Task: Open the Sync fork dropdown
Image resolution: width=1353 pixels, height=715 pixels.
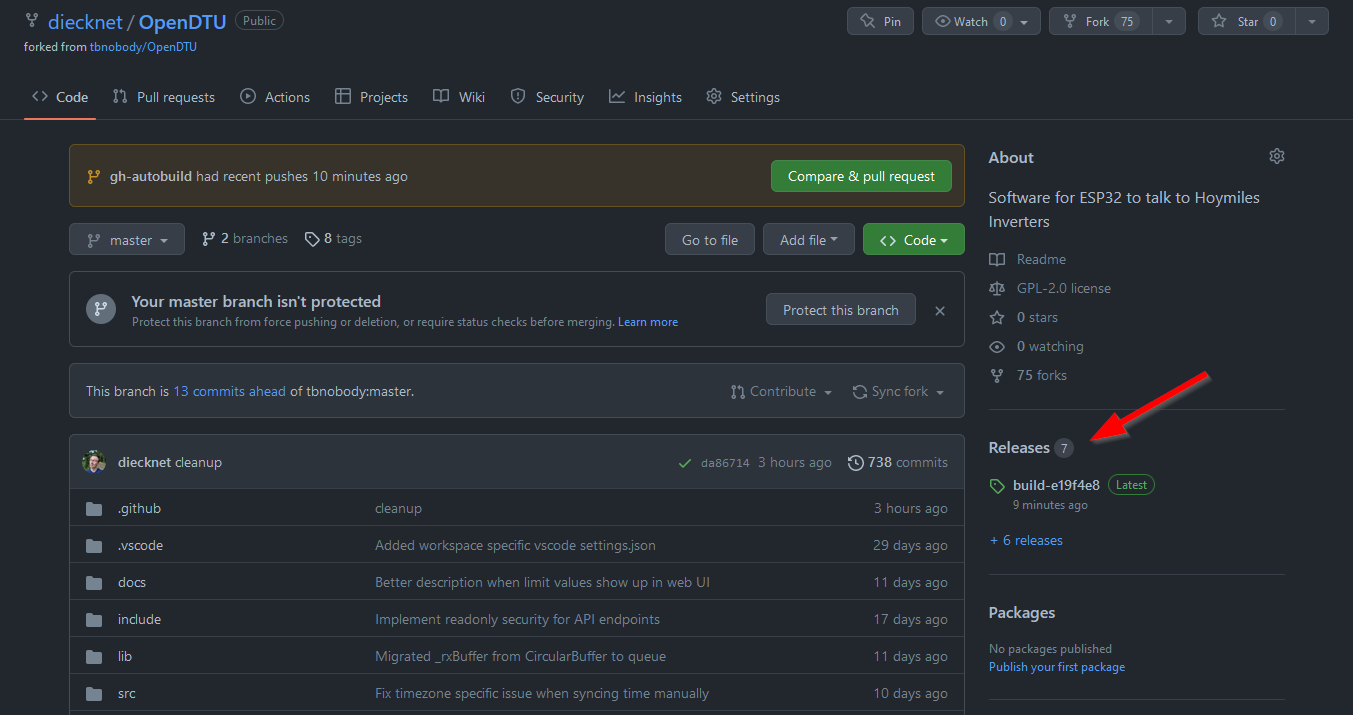Action: 898,391
